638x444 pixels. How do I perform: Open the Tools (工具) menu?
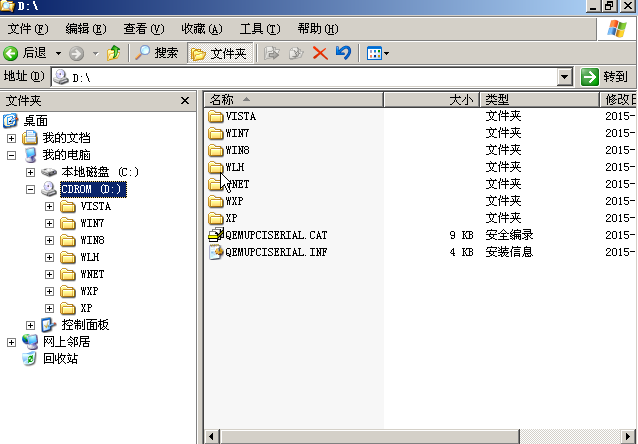259,28
